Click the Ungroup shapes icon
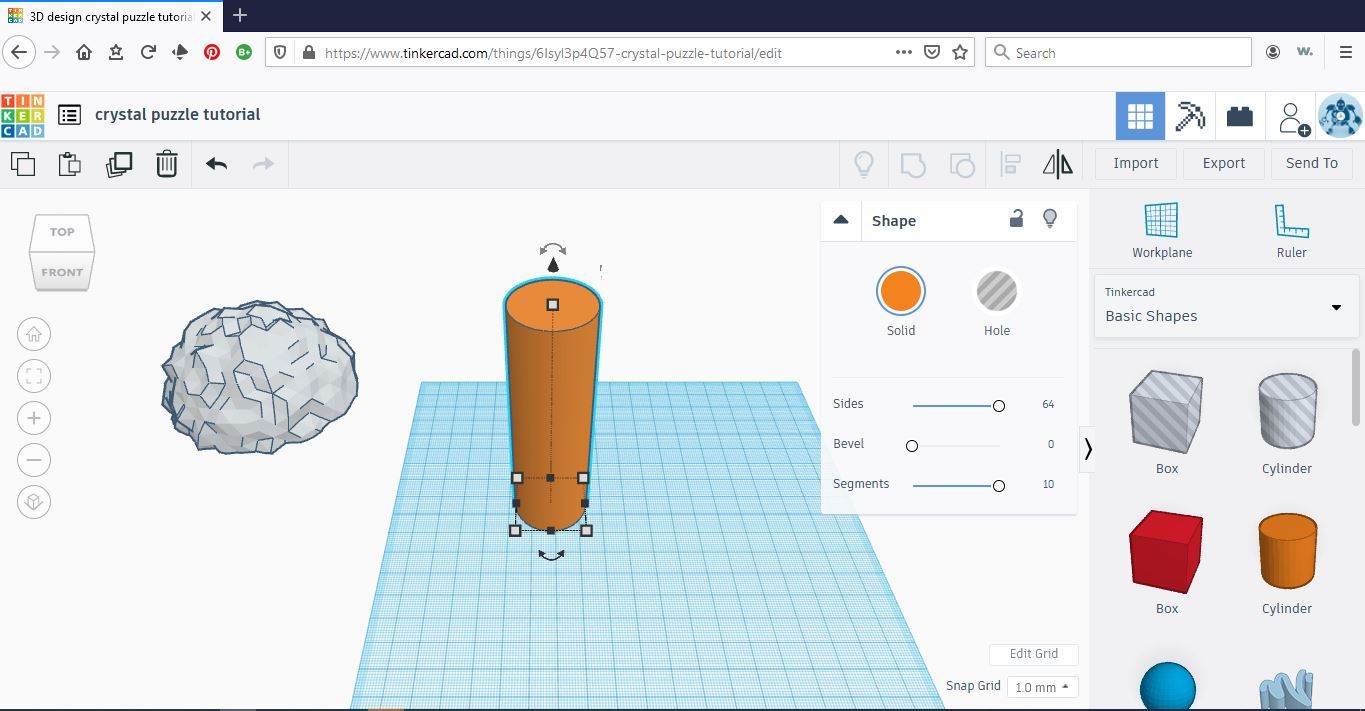The width and height of the screenshot is (1365, 711). (x=962, y=164)
